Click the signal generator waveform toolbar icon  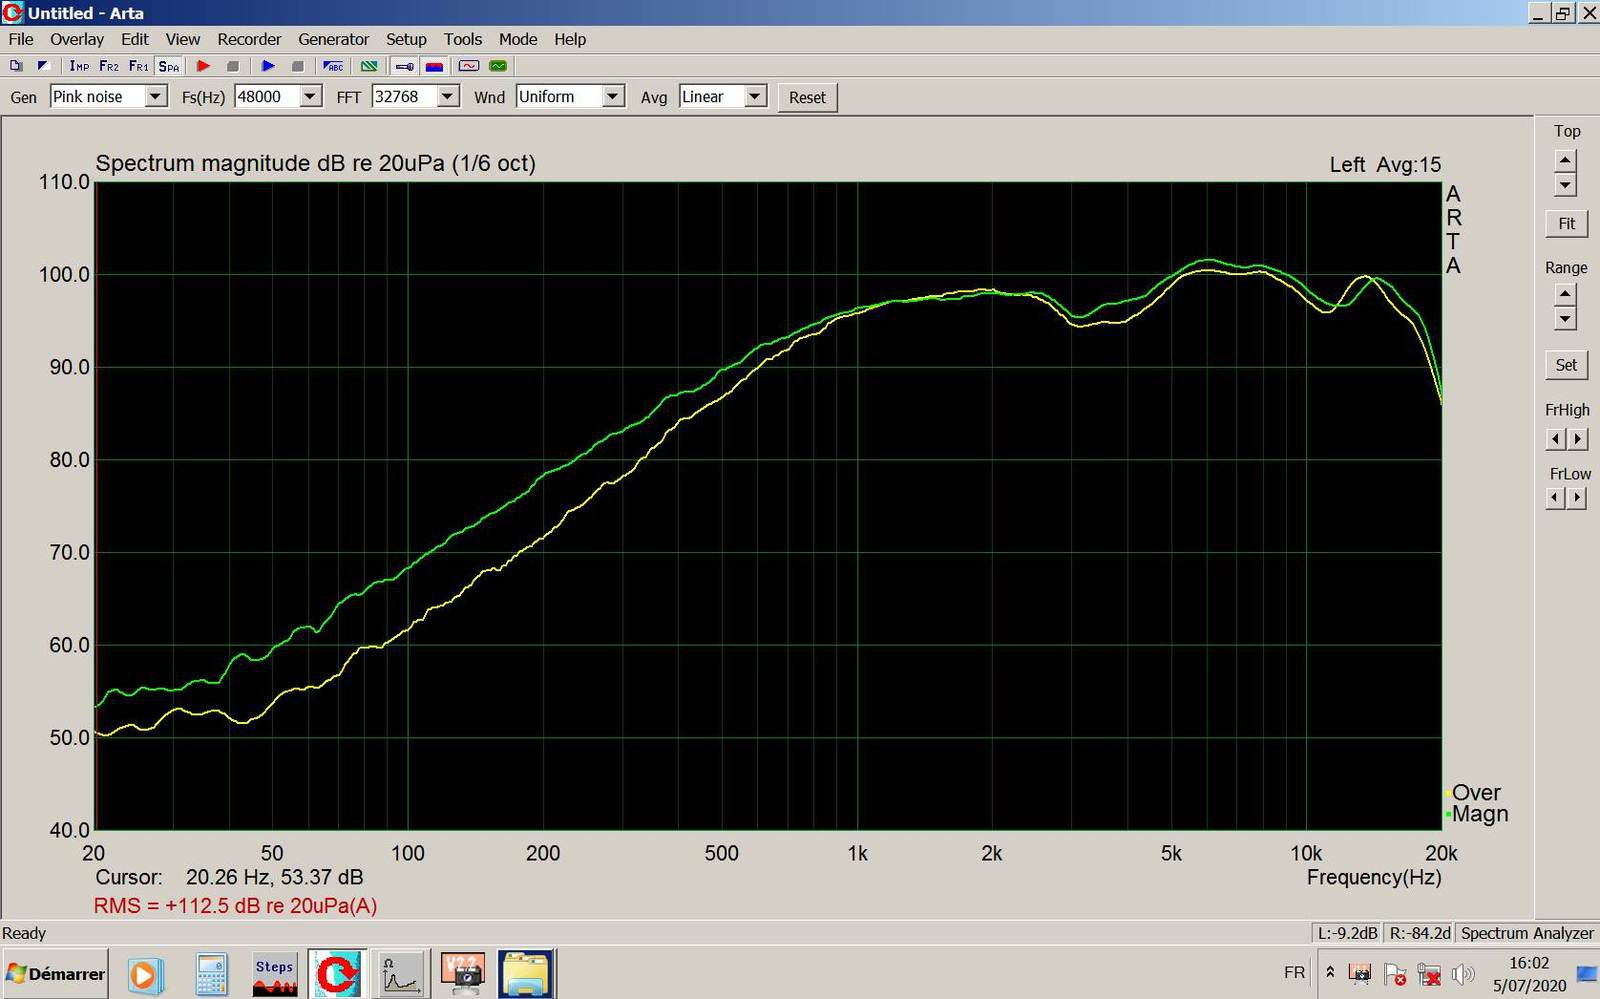[x=469, y=66]
